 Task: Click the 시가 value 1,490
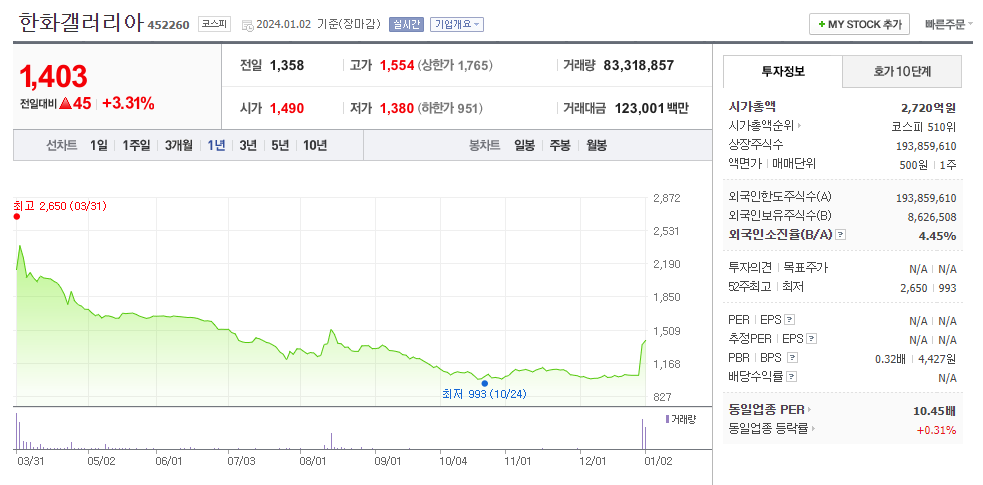pyautogui.click(x=287, y=108)
